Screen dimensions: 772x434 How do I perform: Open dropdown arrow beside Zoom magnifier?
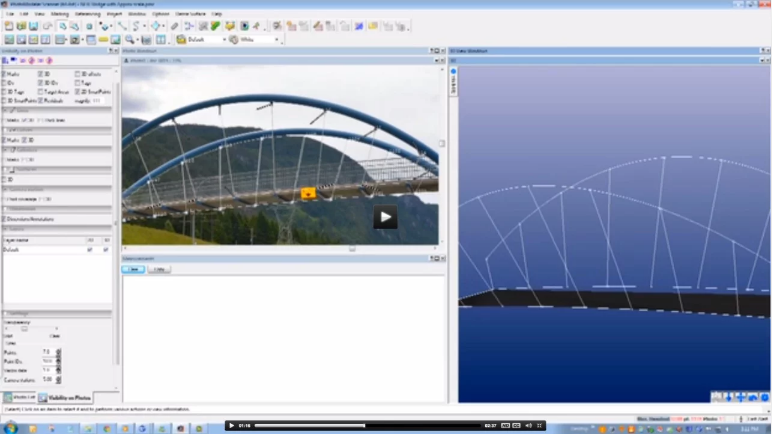click(x=137, y=39)
